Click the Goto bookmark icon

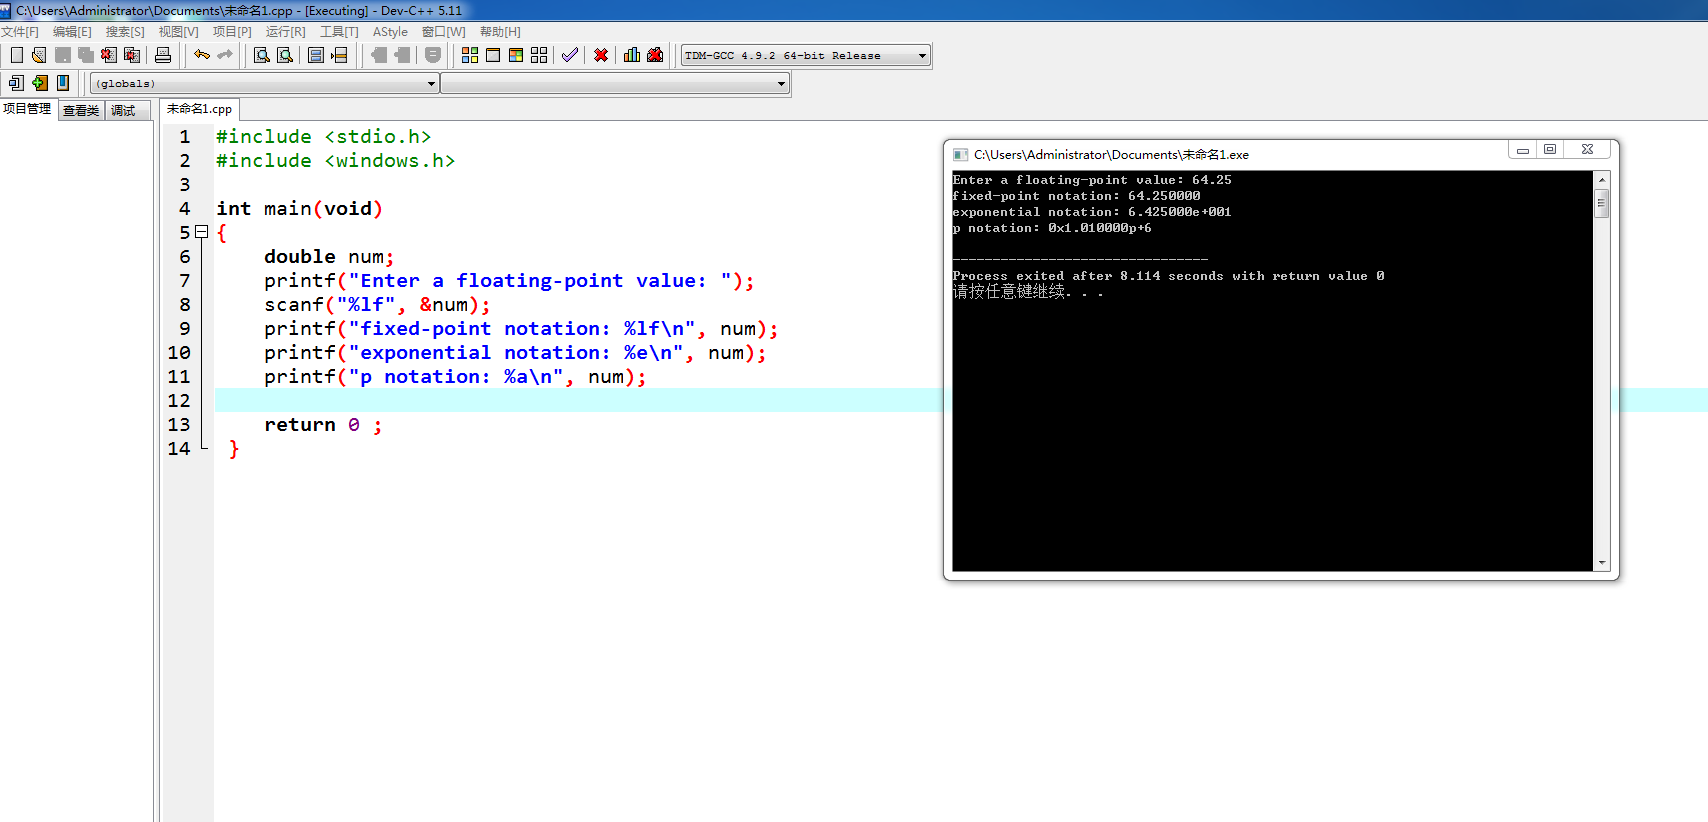pos(62,83)
